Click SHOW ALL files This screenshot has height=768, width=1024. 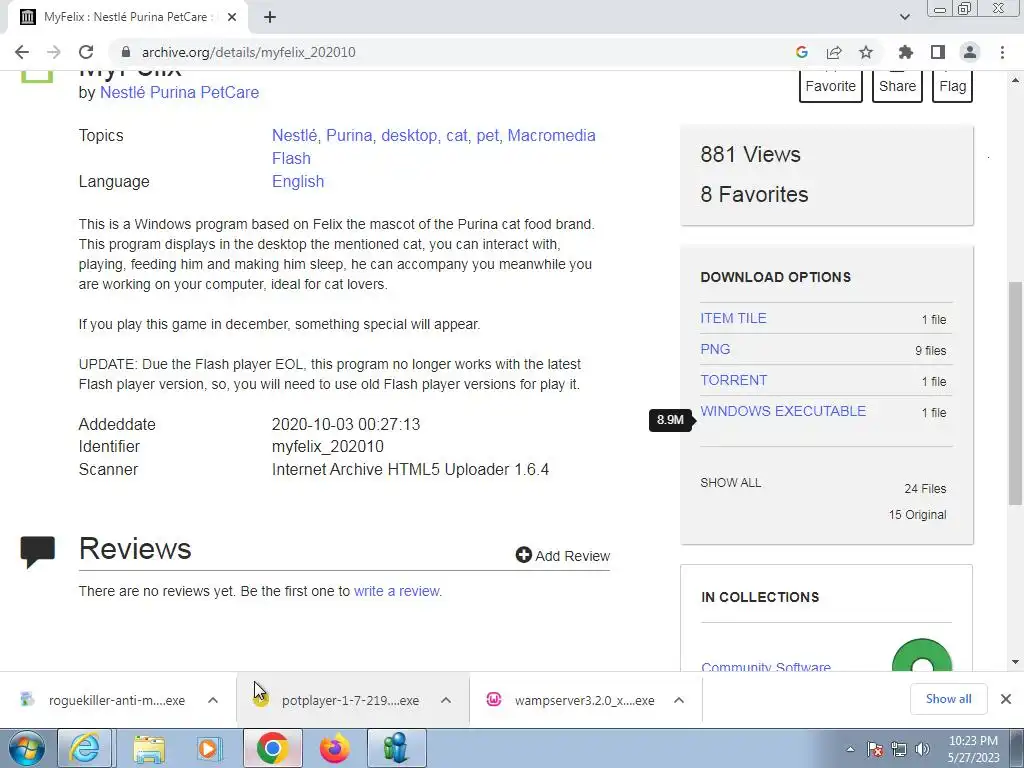pyautogui.click(x=731, y=483)
